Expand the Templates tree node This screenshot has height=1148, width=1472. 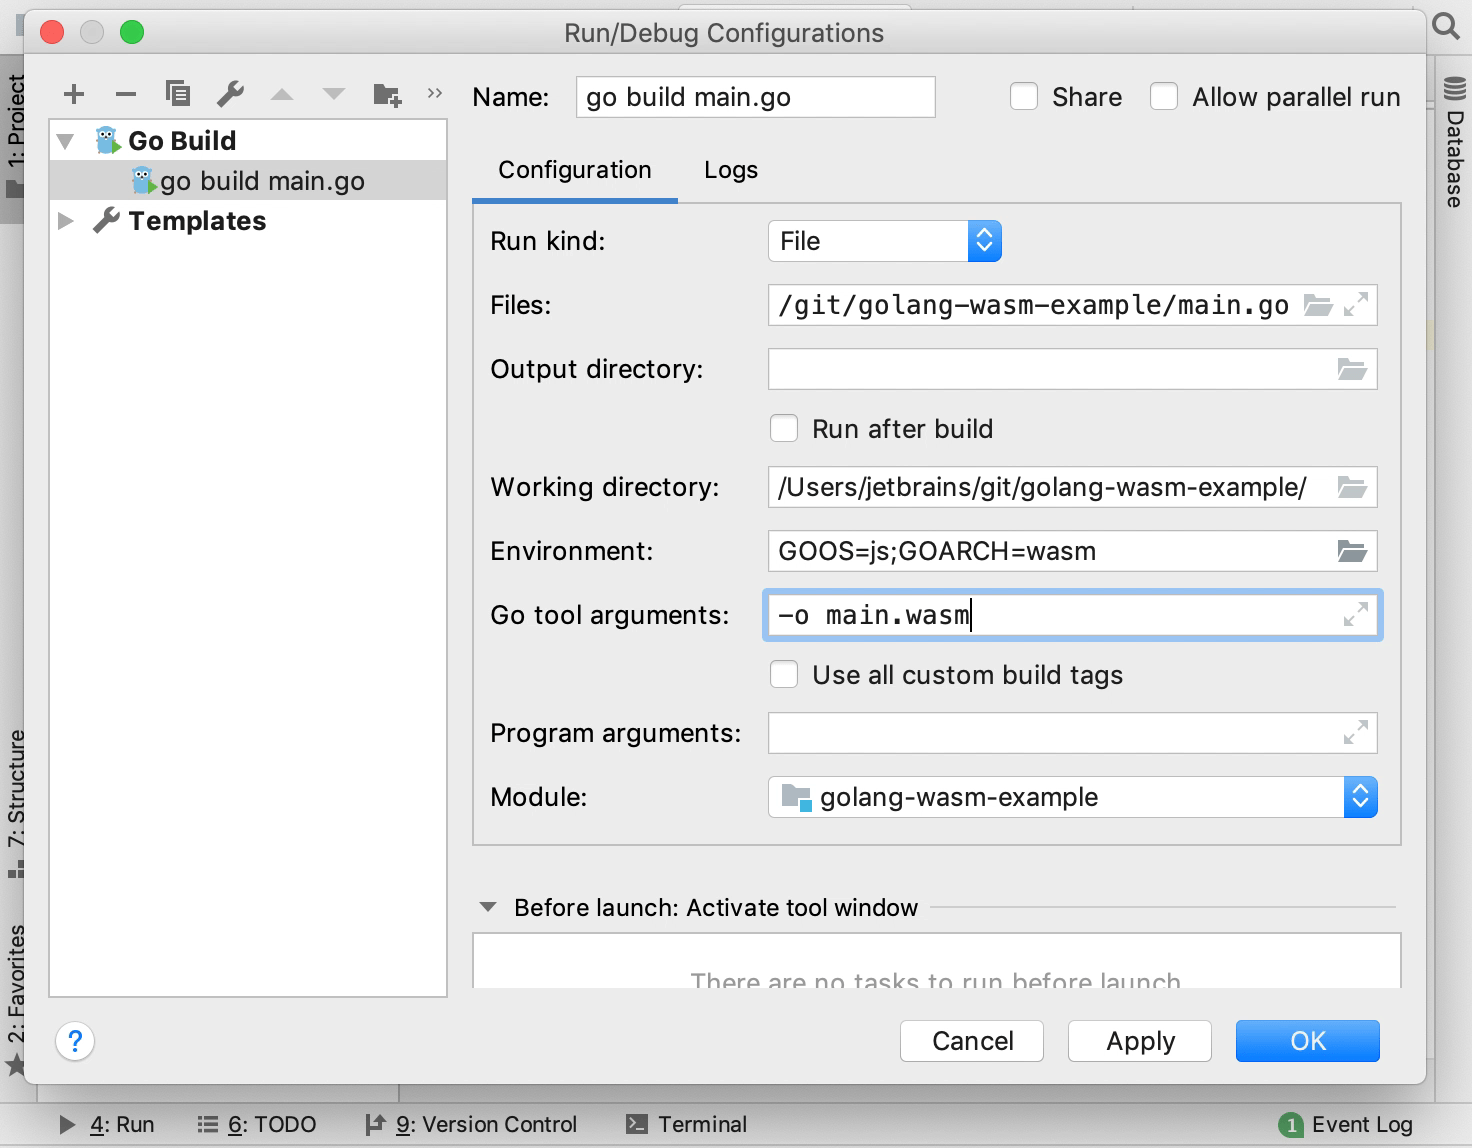66,221
